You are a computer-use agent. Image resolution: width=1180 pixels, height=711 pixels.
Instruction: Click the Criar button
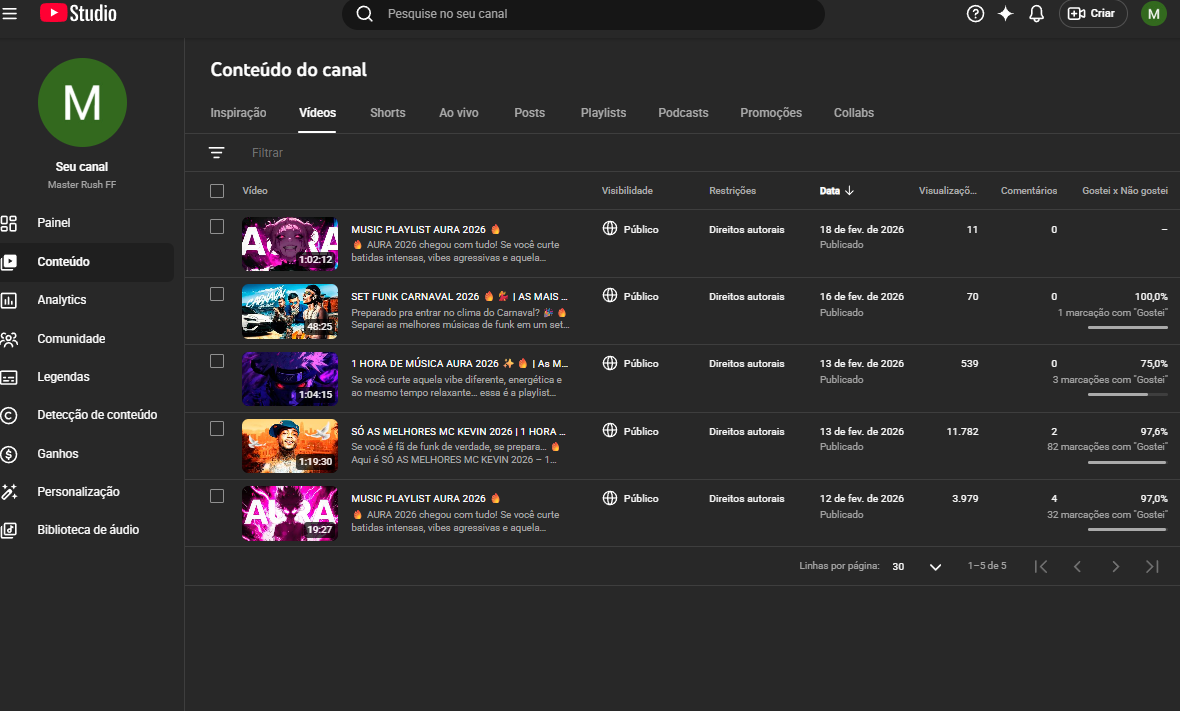pos(1092,14)
